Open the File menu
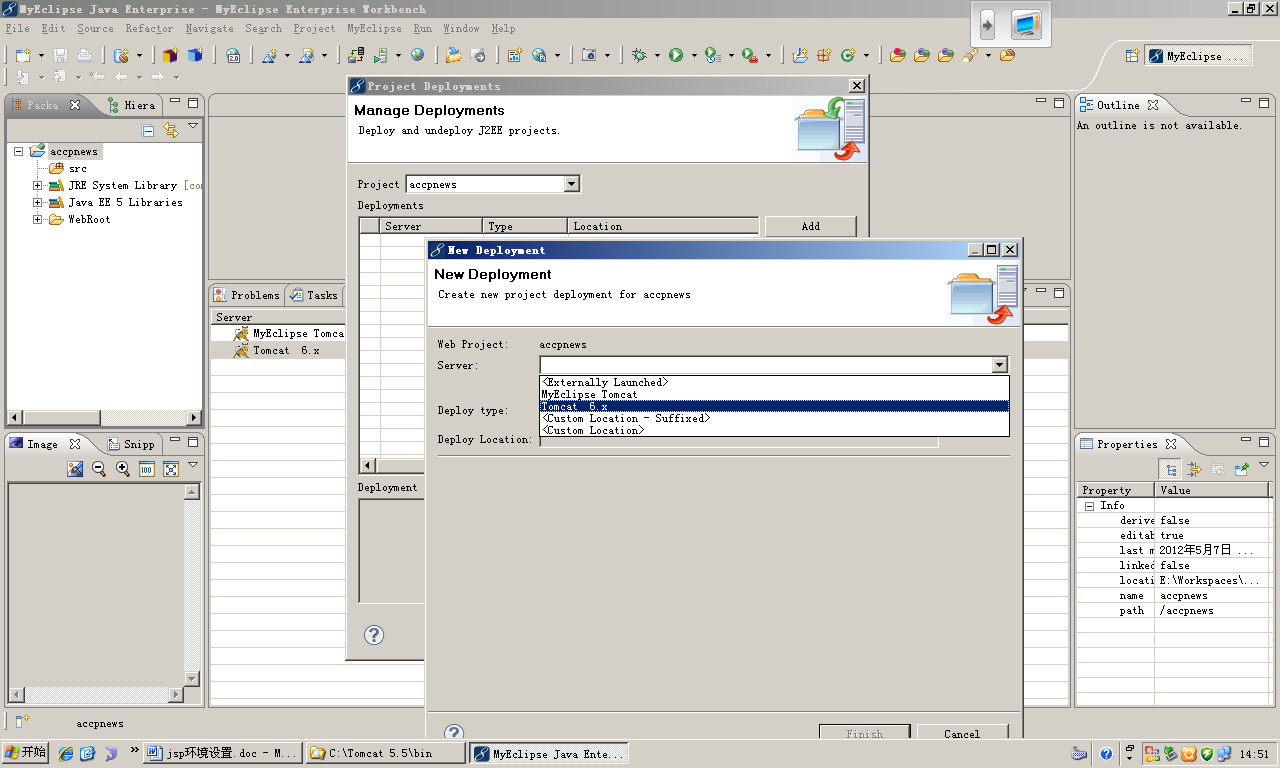 pos(17,29)
